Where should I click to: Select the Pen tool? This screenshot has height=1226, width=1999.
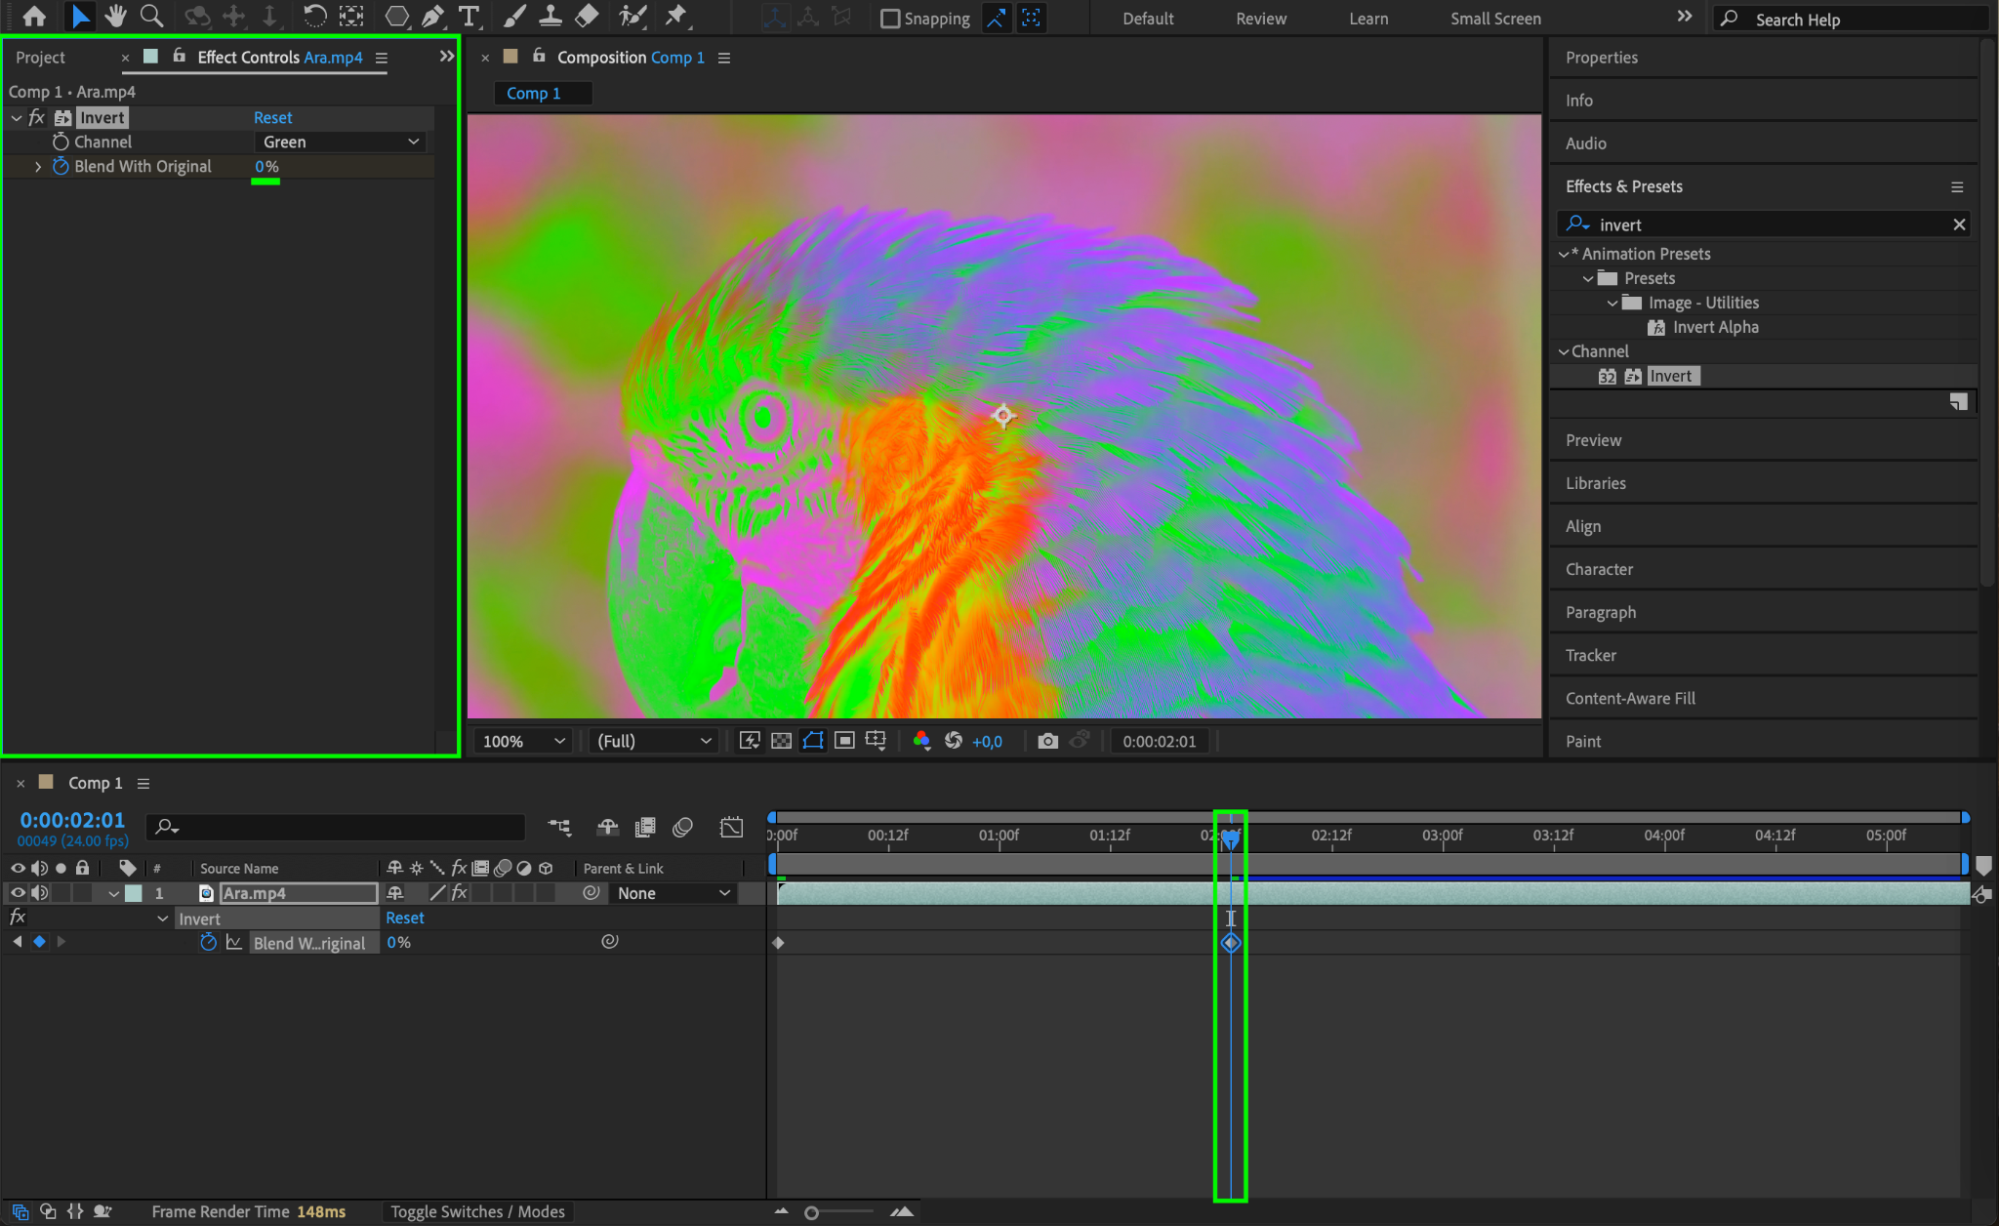pos(433,16)
